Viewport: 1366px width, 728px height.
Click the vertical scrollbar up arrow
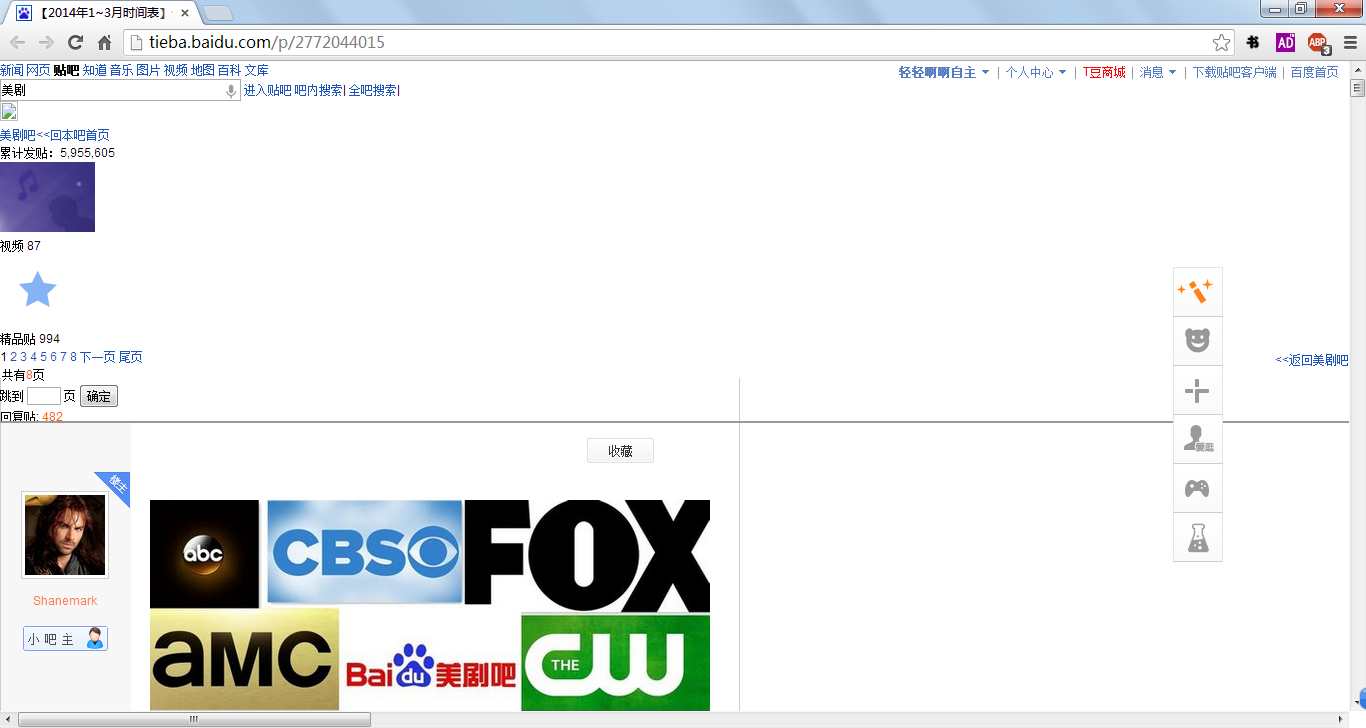coord(1357,70)
